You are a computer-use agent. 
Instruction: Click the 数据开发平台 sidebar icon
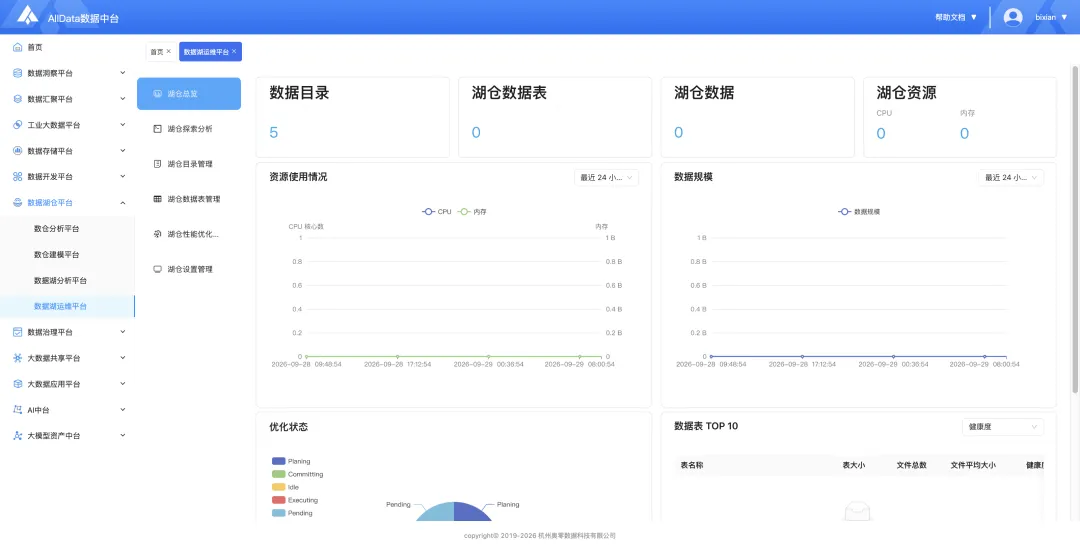18,176
